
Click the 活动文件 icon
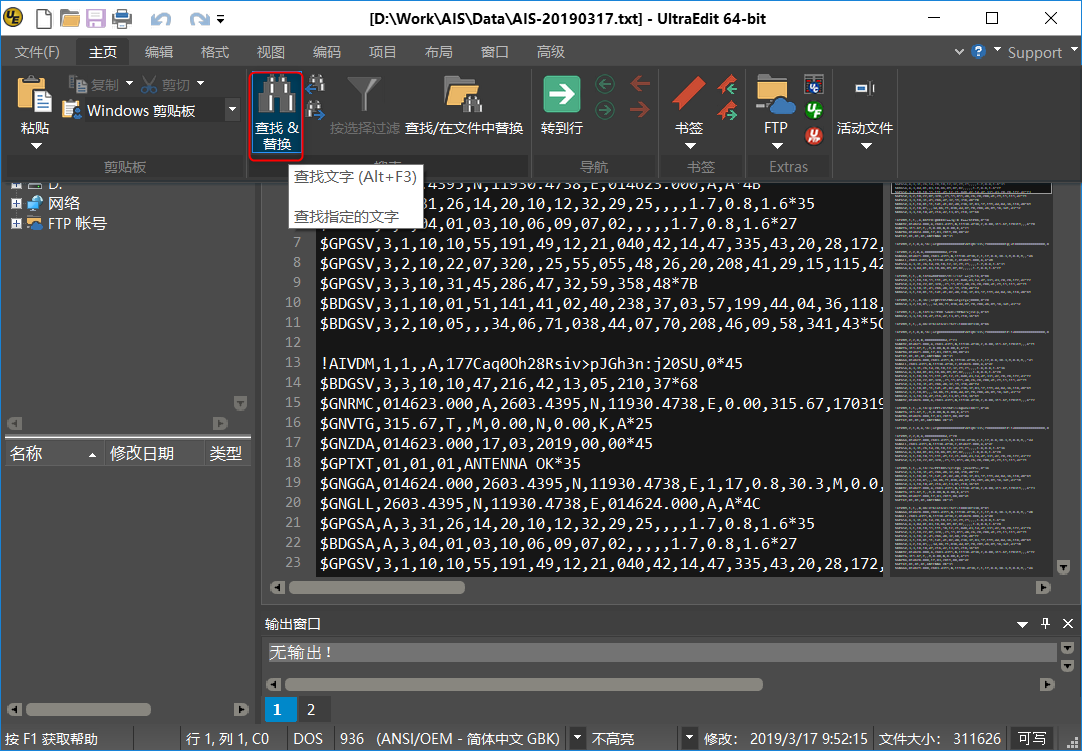pos(865,88)
